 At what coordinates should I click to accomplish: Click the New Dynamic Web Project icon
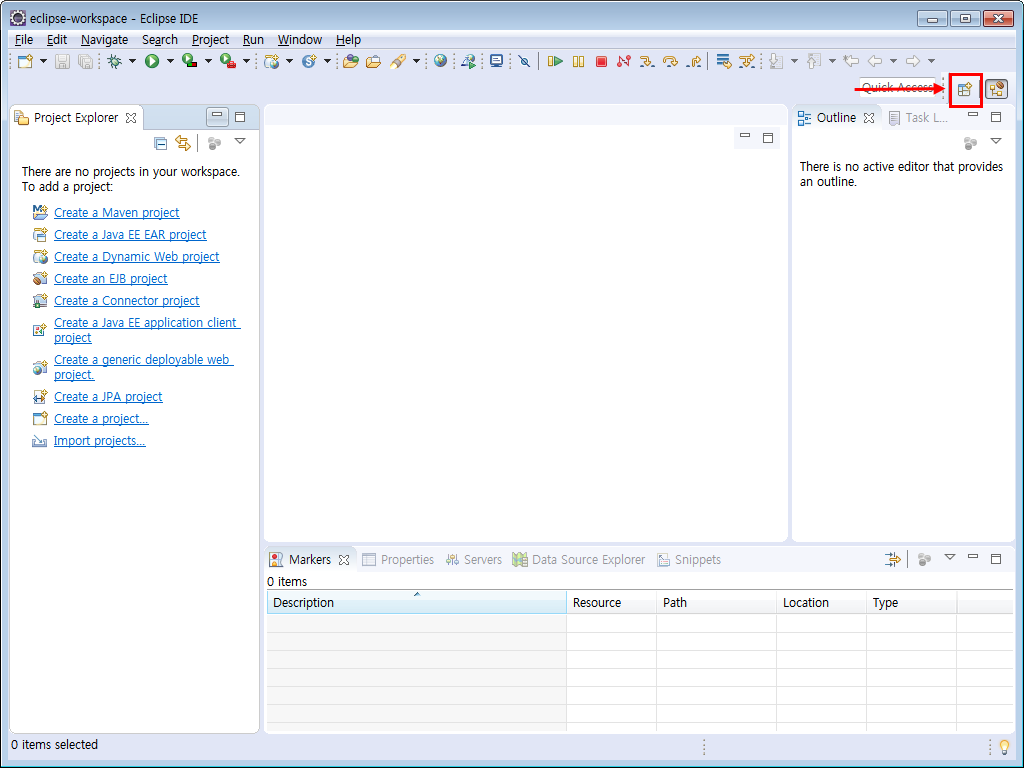tap(272, 61)
